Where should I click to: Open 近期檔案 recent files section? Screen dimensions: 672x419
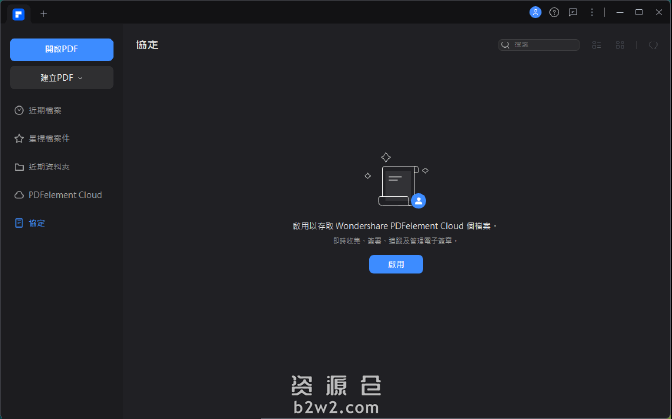[x=45, y=110]
